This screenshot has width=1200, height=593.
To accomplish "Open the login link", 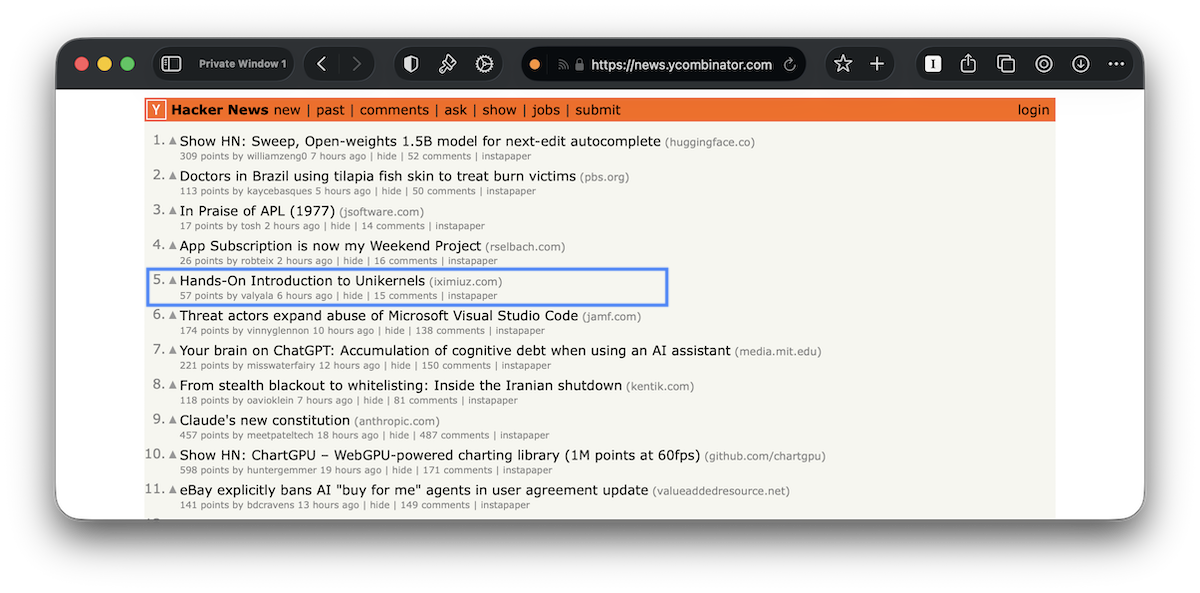I will click(x=1033, y=110).
